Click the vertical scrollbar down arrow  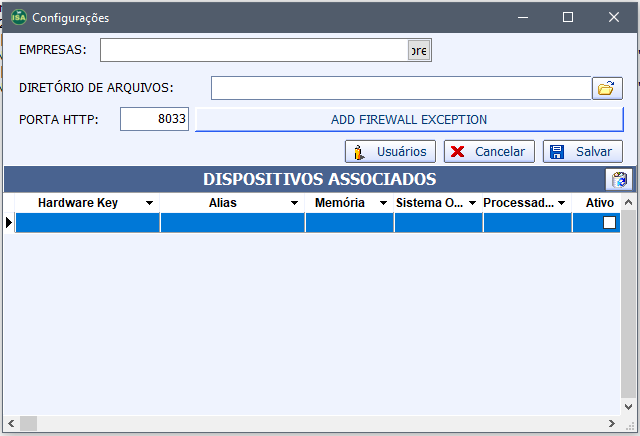coord(629,407)
